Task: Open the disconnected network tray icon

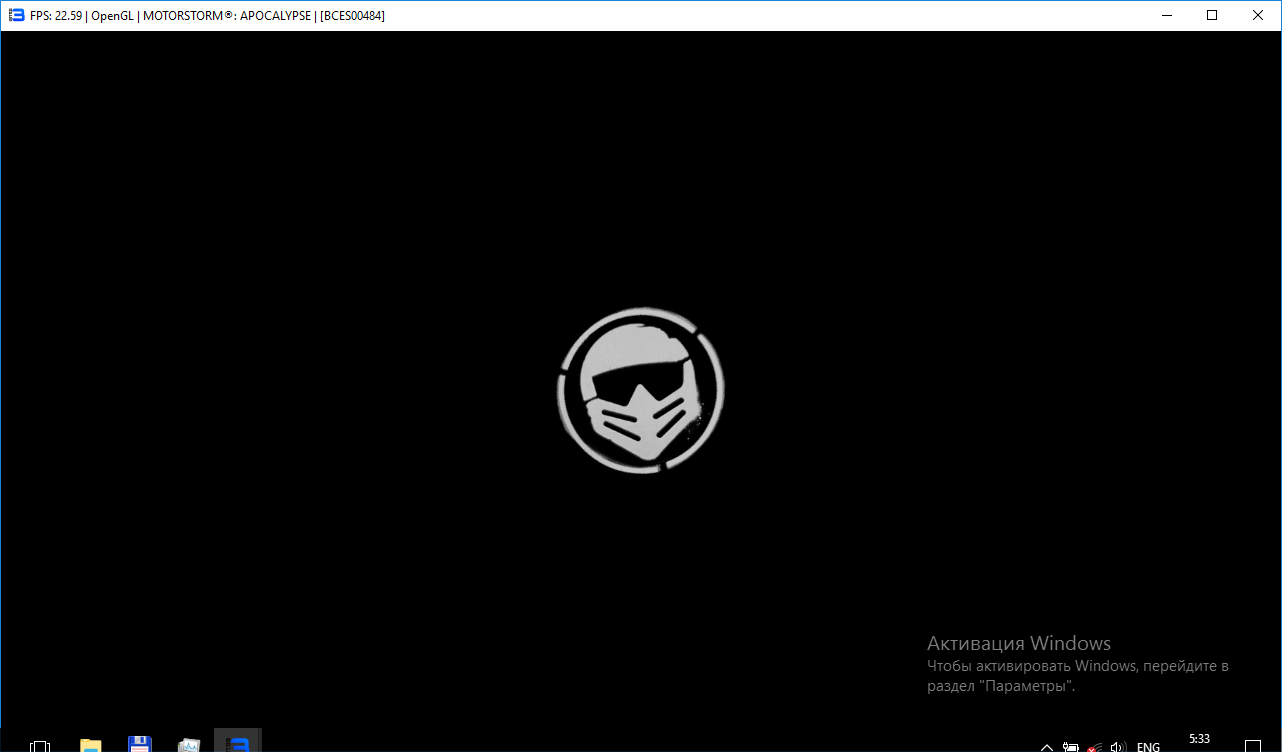Action: [1095, 746]
